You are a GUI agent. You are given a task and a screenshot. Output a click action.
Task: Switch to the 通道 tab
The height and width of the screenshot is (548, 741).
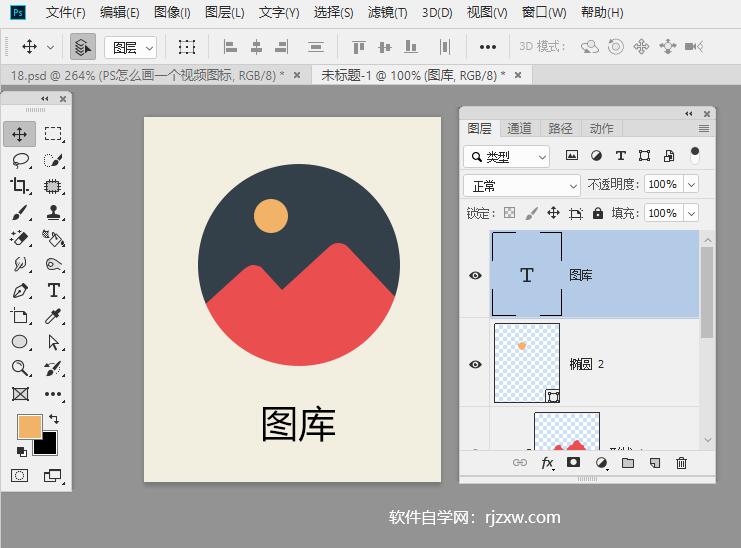pos(519,128)
